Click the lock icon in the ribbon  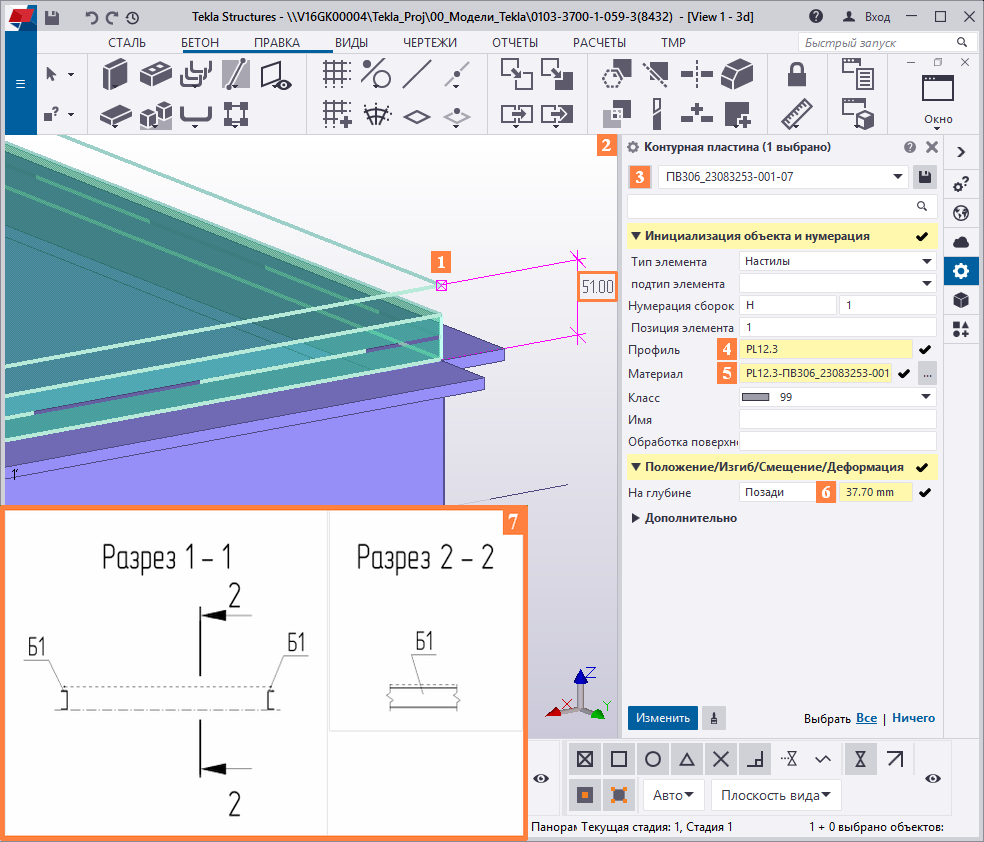[x=797, y=74]
